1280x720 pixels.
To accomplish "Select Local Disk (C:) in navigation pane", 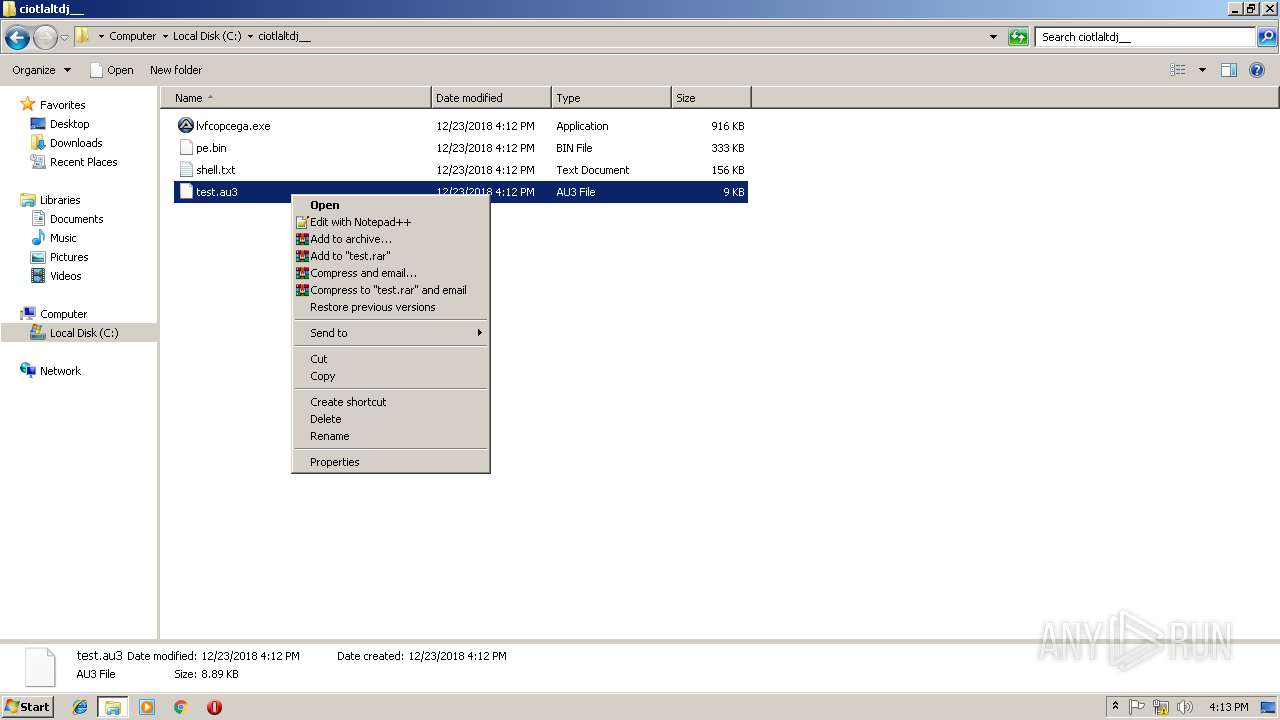I will 84,333.
